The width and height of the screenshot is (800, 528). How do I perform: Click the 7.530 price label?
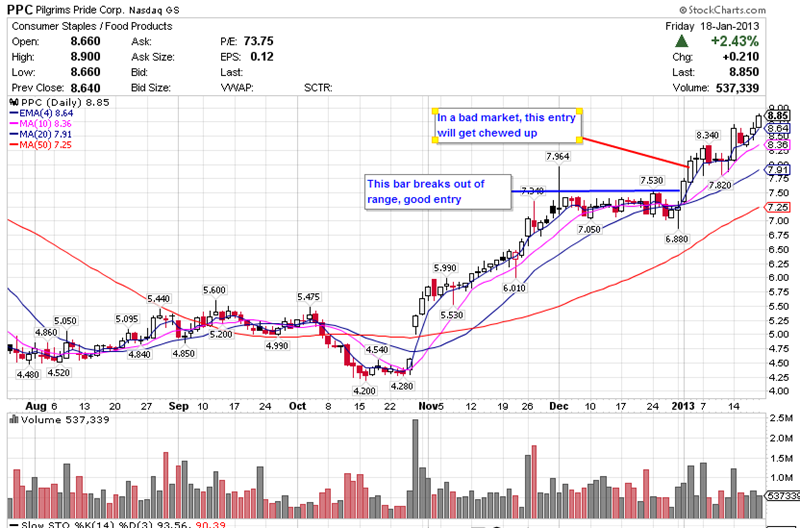(x=652, y=181)
